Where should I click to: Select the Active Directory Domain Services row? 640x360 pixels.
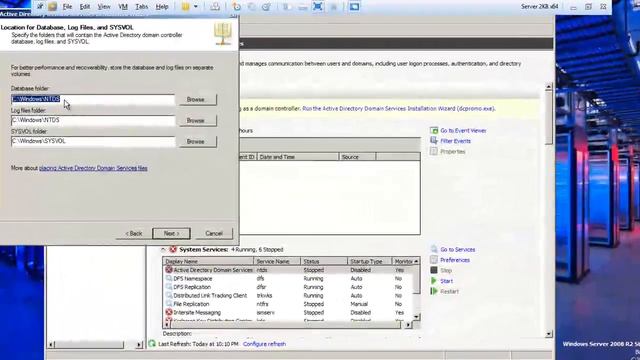click(x=288, y=270)
